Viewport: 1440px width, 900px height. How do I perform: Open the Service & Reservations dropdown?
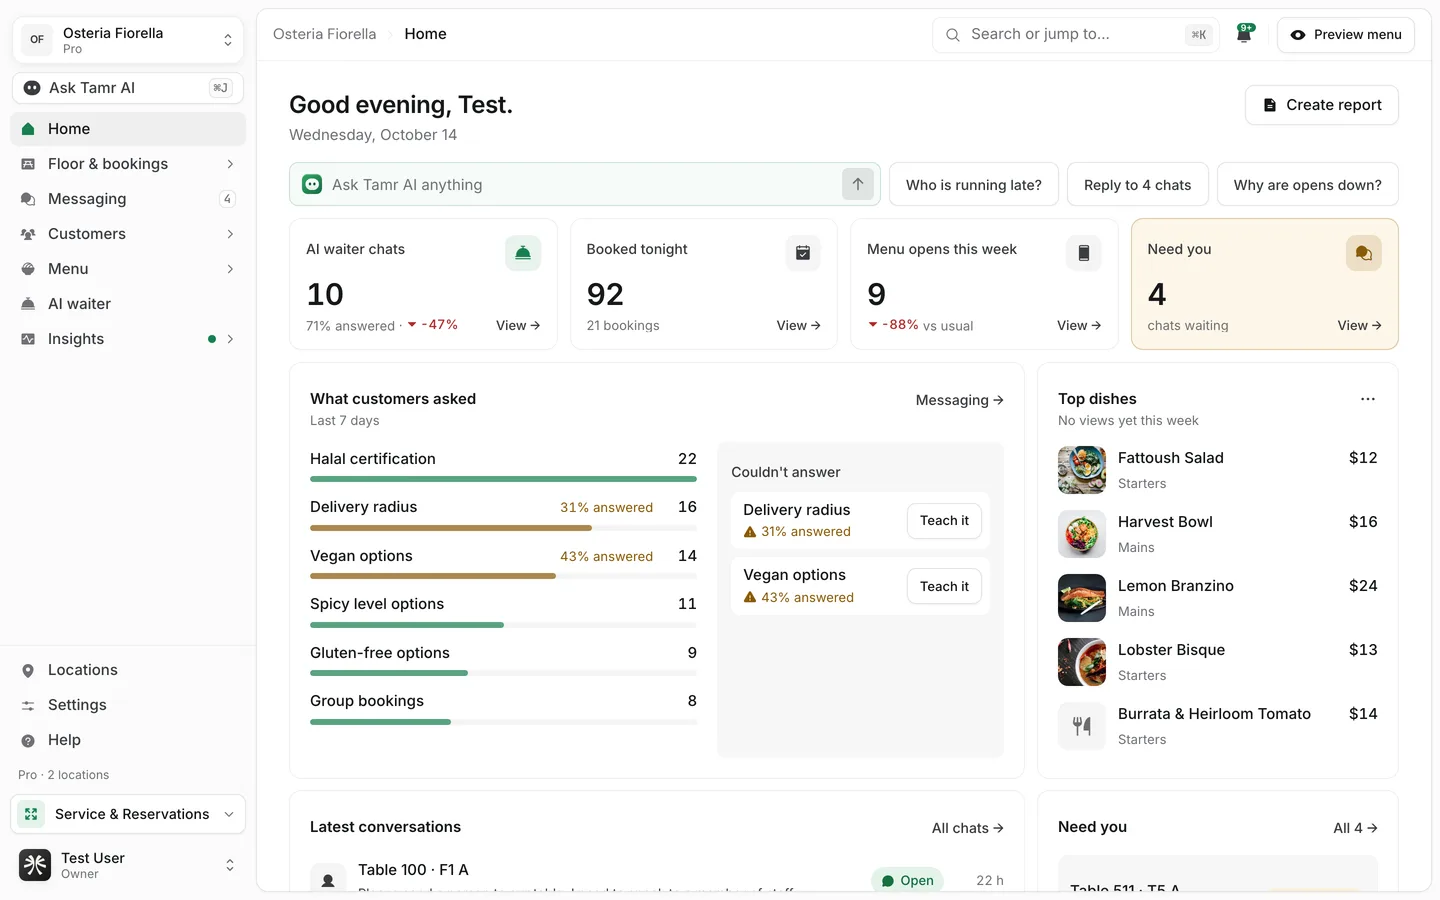tap(128, 814)
